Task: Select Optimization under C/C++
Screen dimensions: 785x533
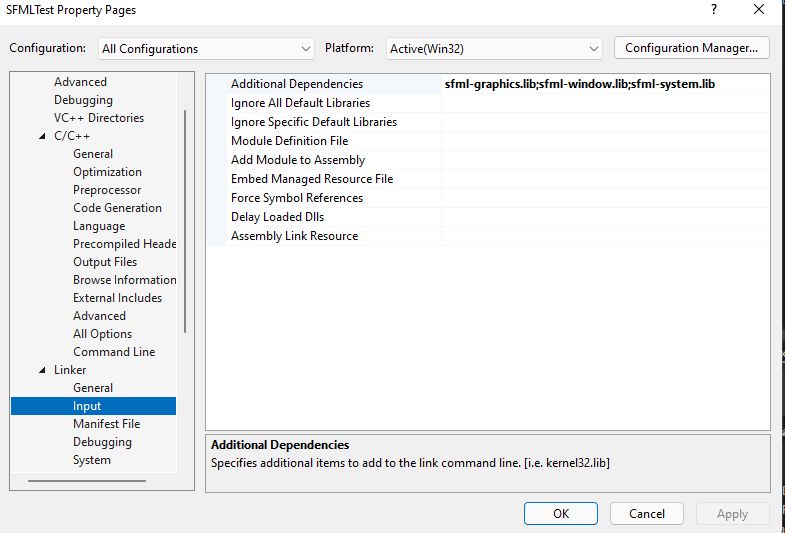Action: (x=107, y=172)
